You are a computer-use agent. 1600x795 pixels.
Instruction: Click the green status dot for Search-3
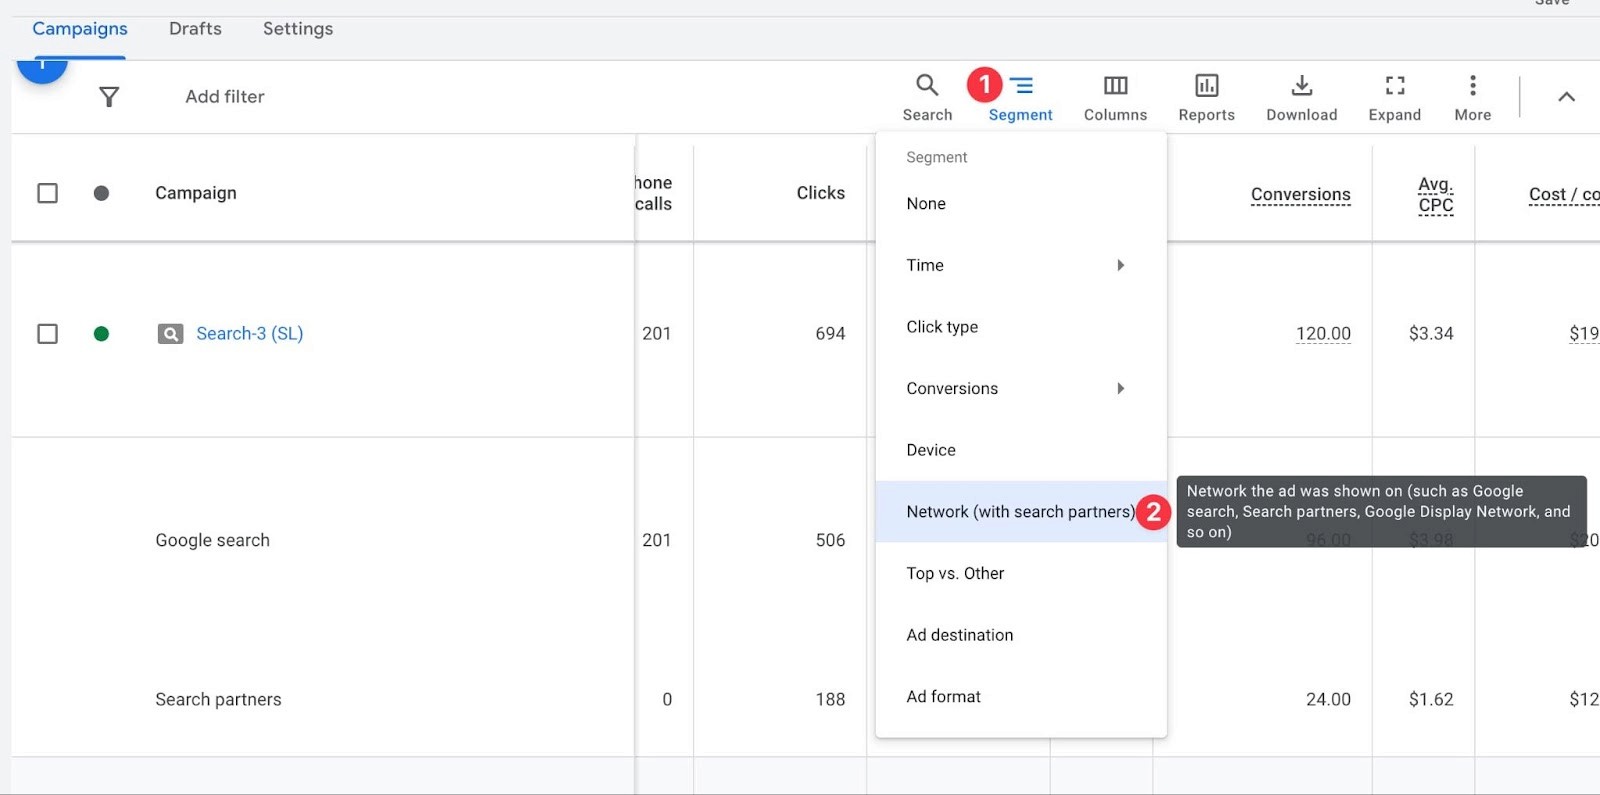(x=101, y=334)
